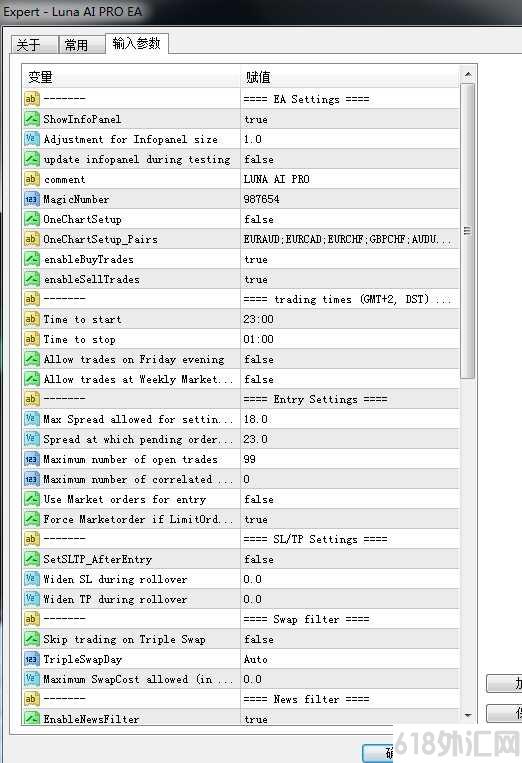522x763 pixels.
Task: Toggle Skip trading on Triple Swap value
Action: (x=350, y=639)
